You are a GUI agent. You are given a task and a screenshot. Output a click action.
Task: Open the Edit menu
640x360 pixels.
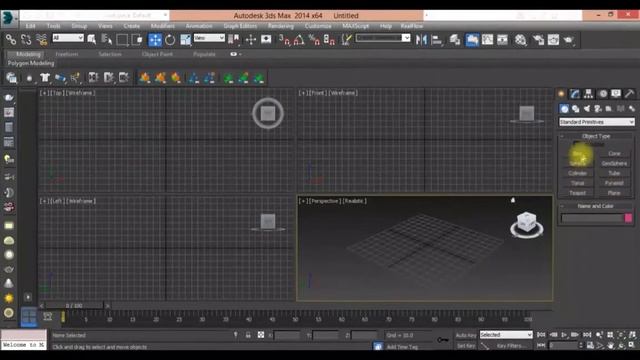30,26
